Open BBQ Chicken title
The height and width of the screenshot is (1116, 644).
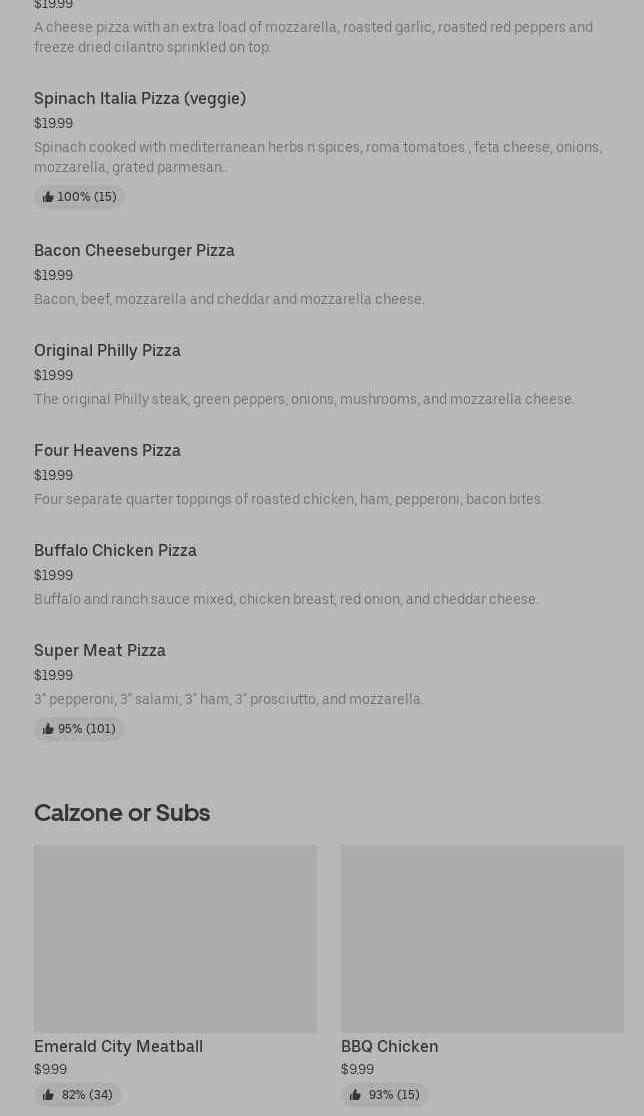tap(389, 1046)
